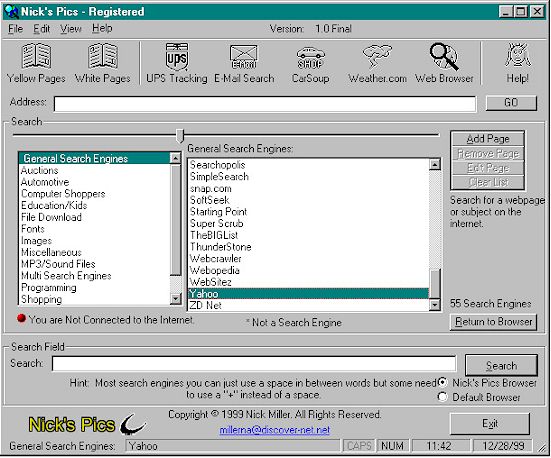Open the Help menu
Image resolution: width=551 pixels, height=458 pixels.
coord(102,28)
